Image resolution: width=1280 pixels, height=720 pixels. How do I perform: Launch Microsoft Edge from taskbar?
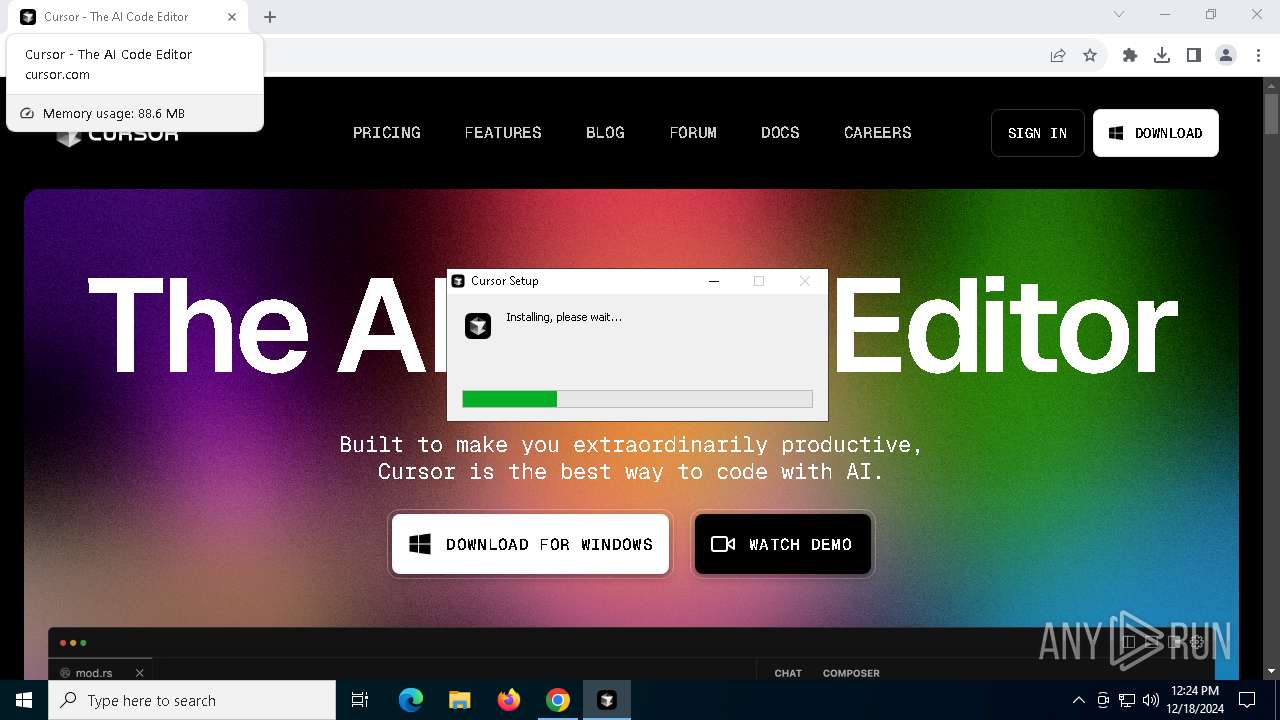pyautogui.click(x=411, y=700)
